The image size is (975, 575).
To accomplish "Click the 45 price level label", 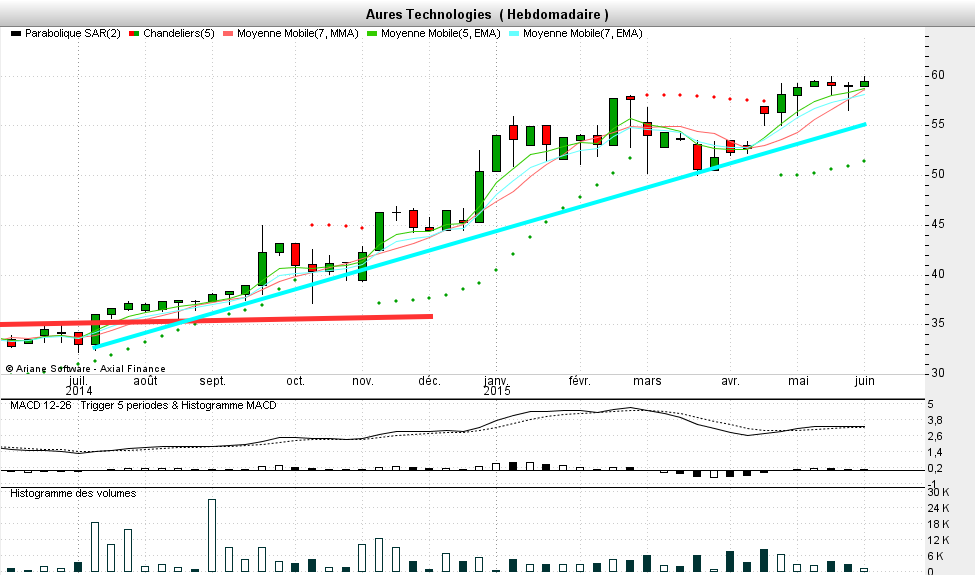I will [x=938, y=224].
